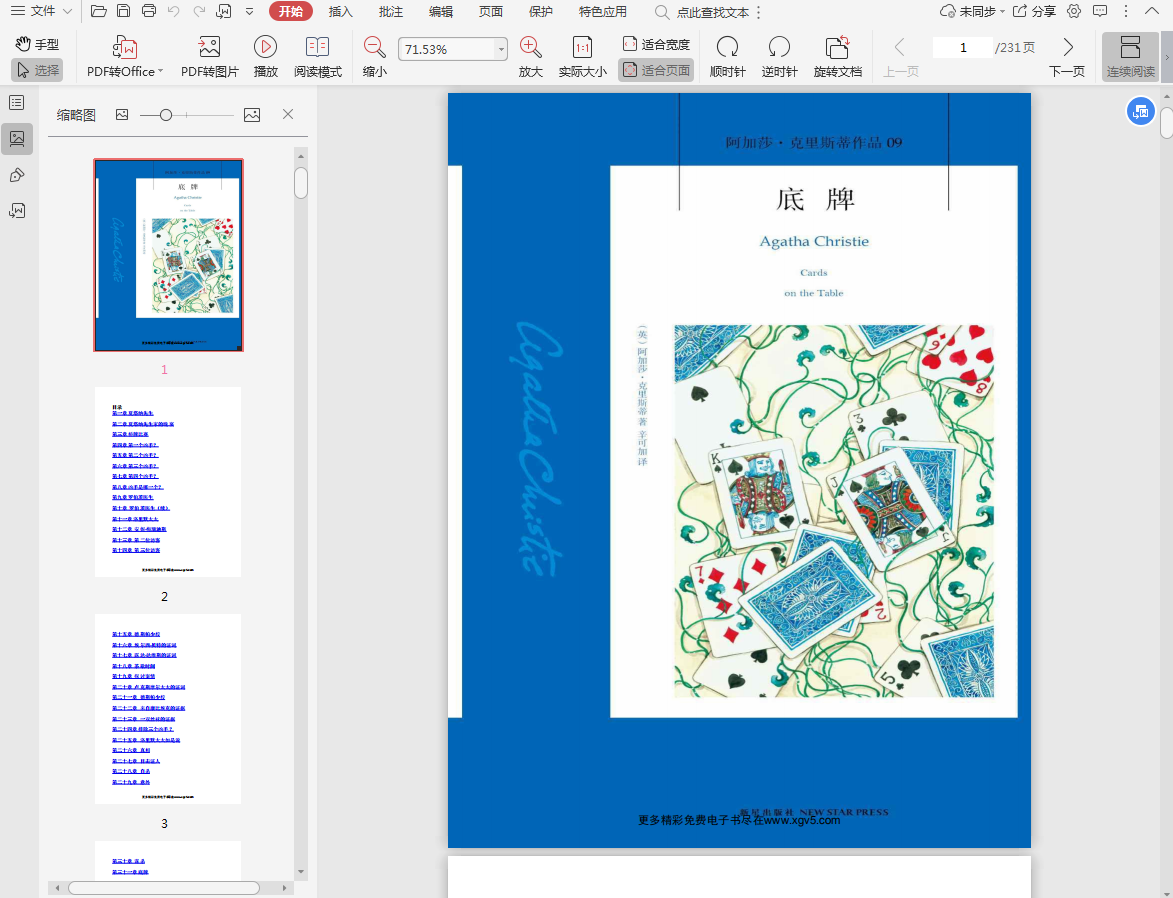Screen dimensions: 1173x898
Task: Switch to the 插入 tab
Action: [x=341, y=12]
